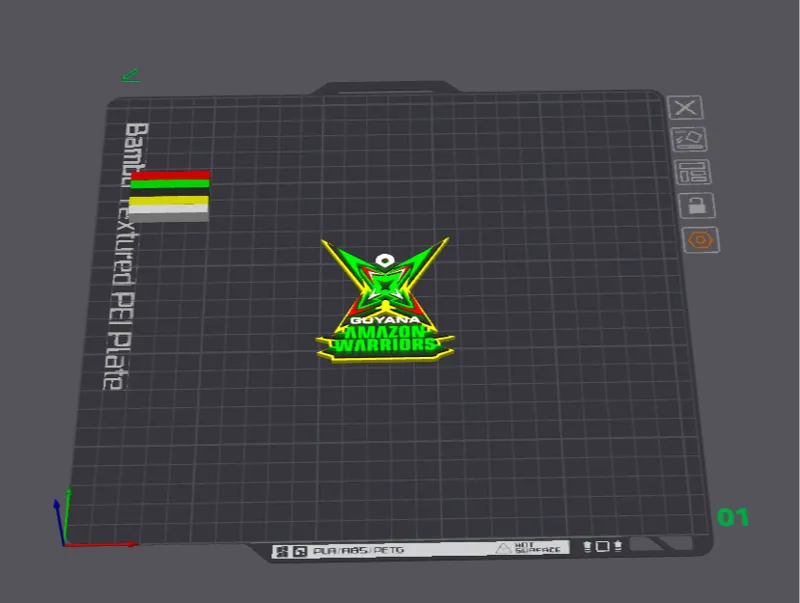The width and height of the screenshot is (800, 603).
Task: Click the auto-orient plate icon
Action: click(689, 139)
